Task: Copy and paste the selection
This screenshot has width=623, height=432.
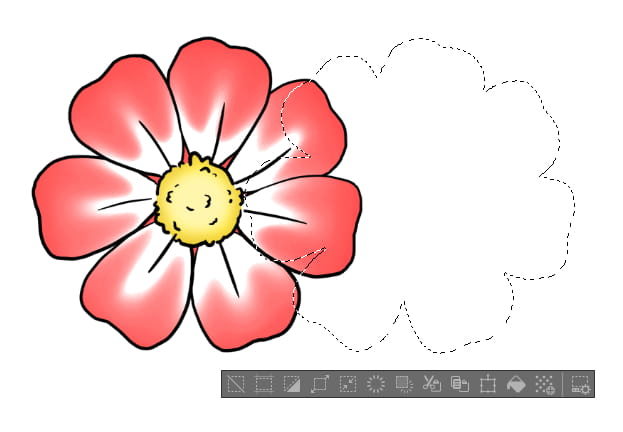Action: coord(460,383)
